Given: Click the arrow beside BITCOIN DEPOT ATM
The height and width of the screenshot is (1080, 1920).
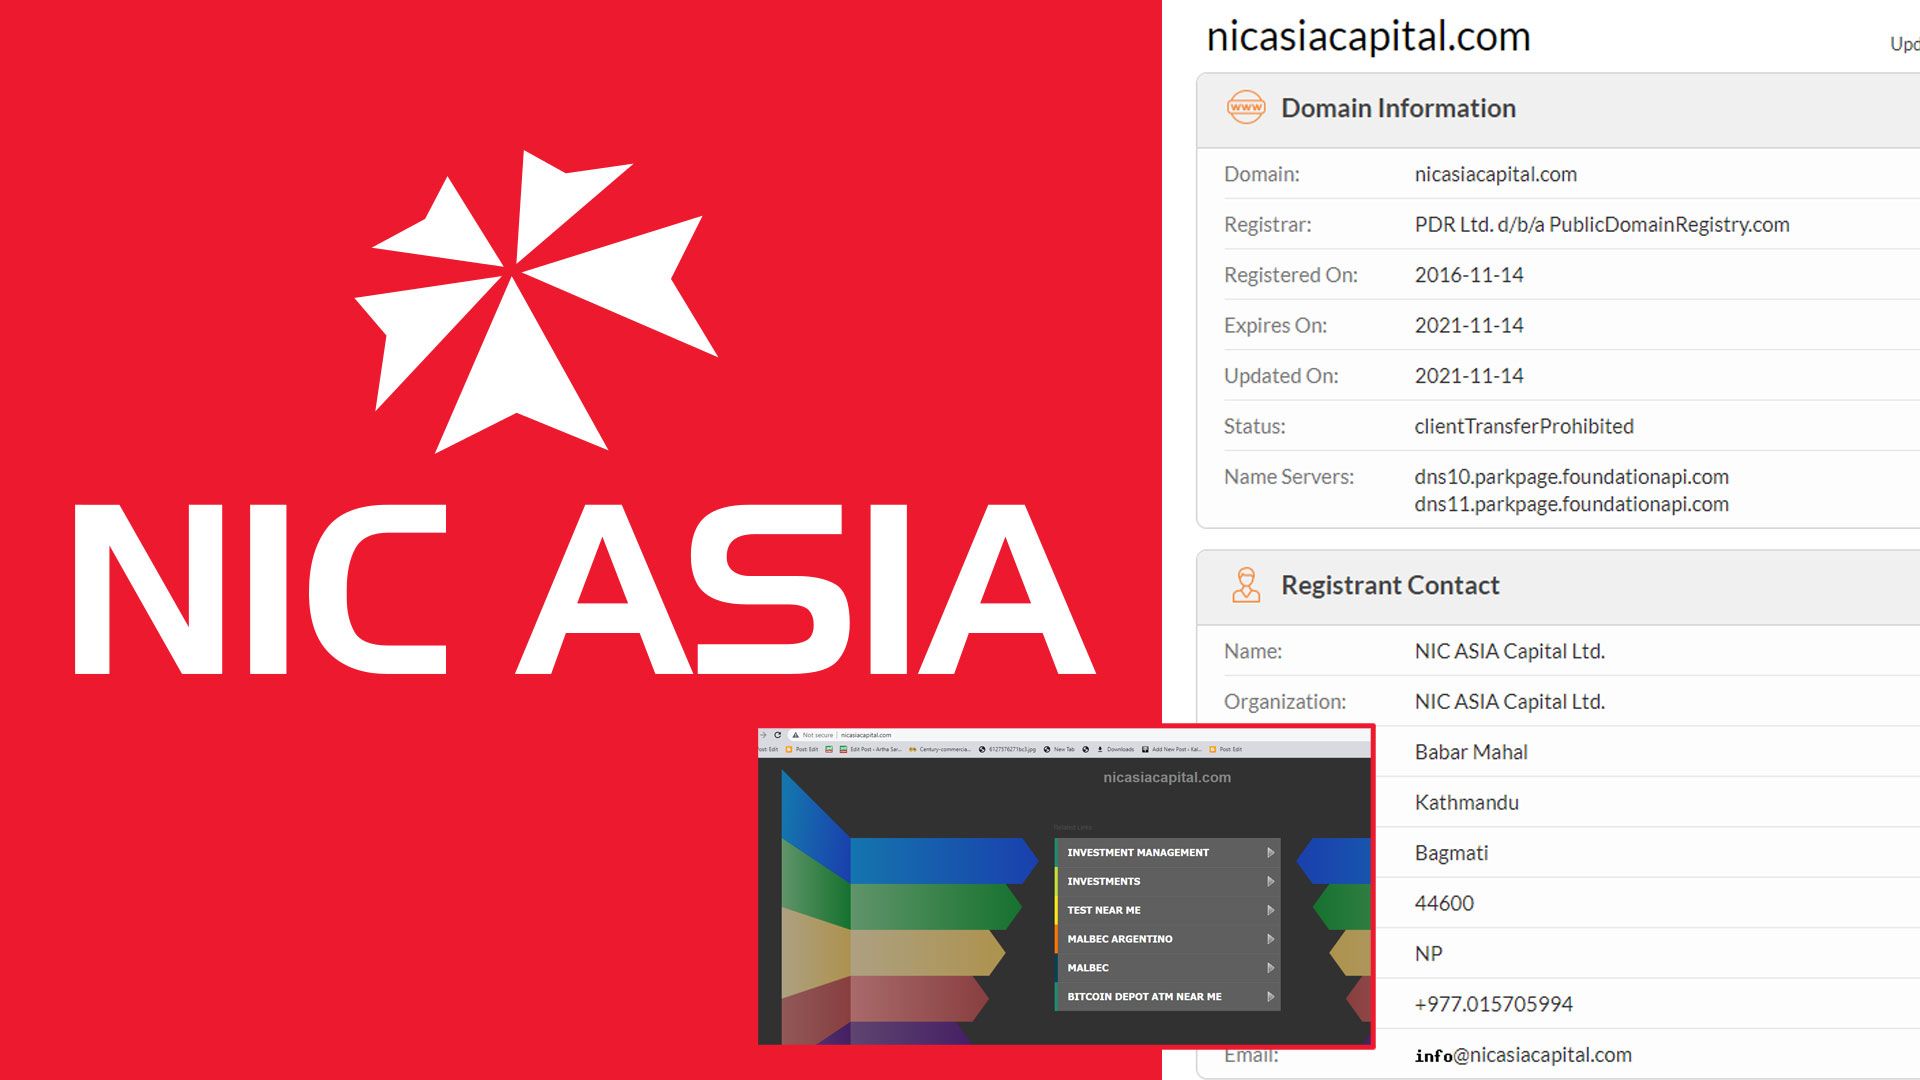Looking at the screenshot, I should point(1270,997).
